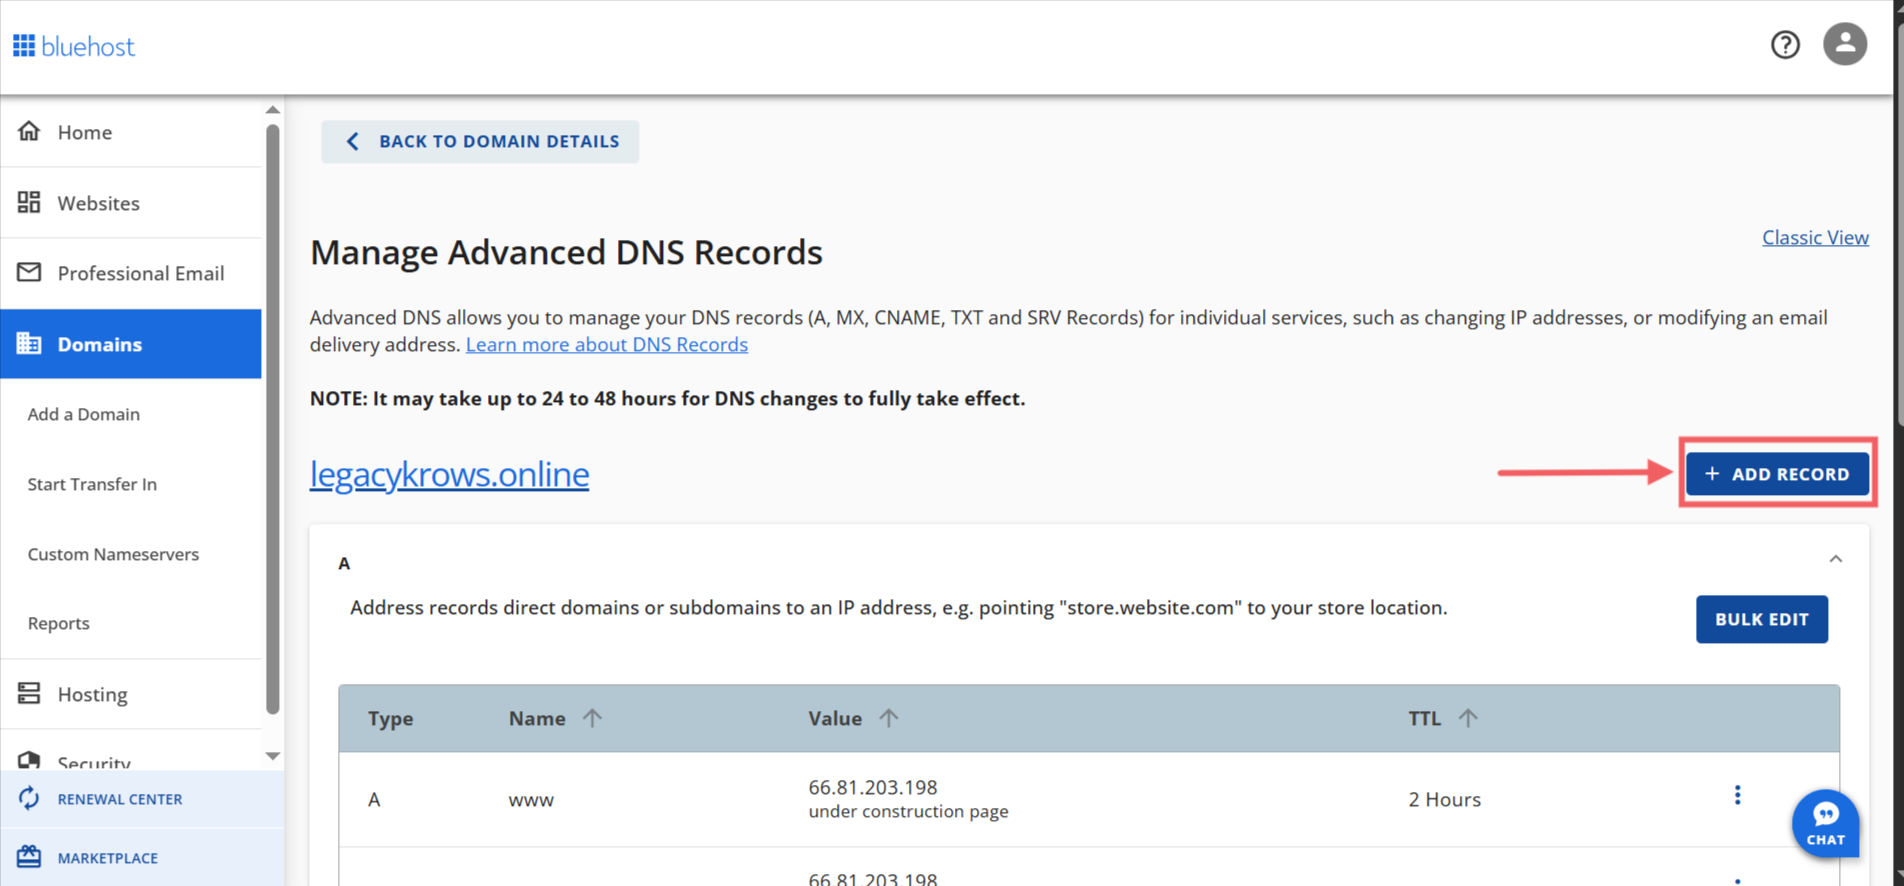Click the www name cell
This screenshot has height=886, width=1904.
tap(531, 800)
